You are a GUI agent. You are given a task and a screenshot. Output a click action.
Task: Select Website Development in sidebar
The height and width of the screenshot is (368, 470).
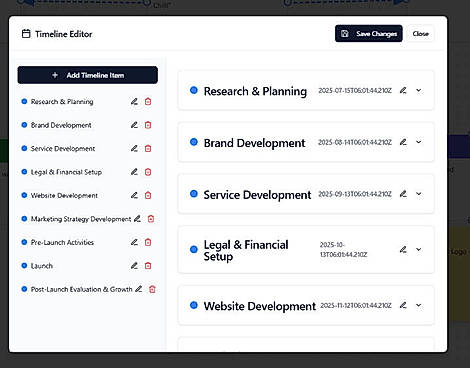[64, 195]
